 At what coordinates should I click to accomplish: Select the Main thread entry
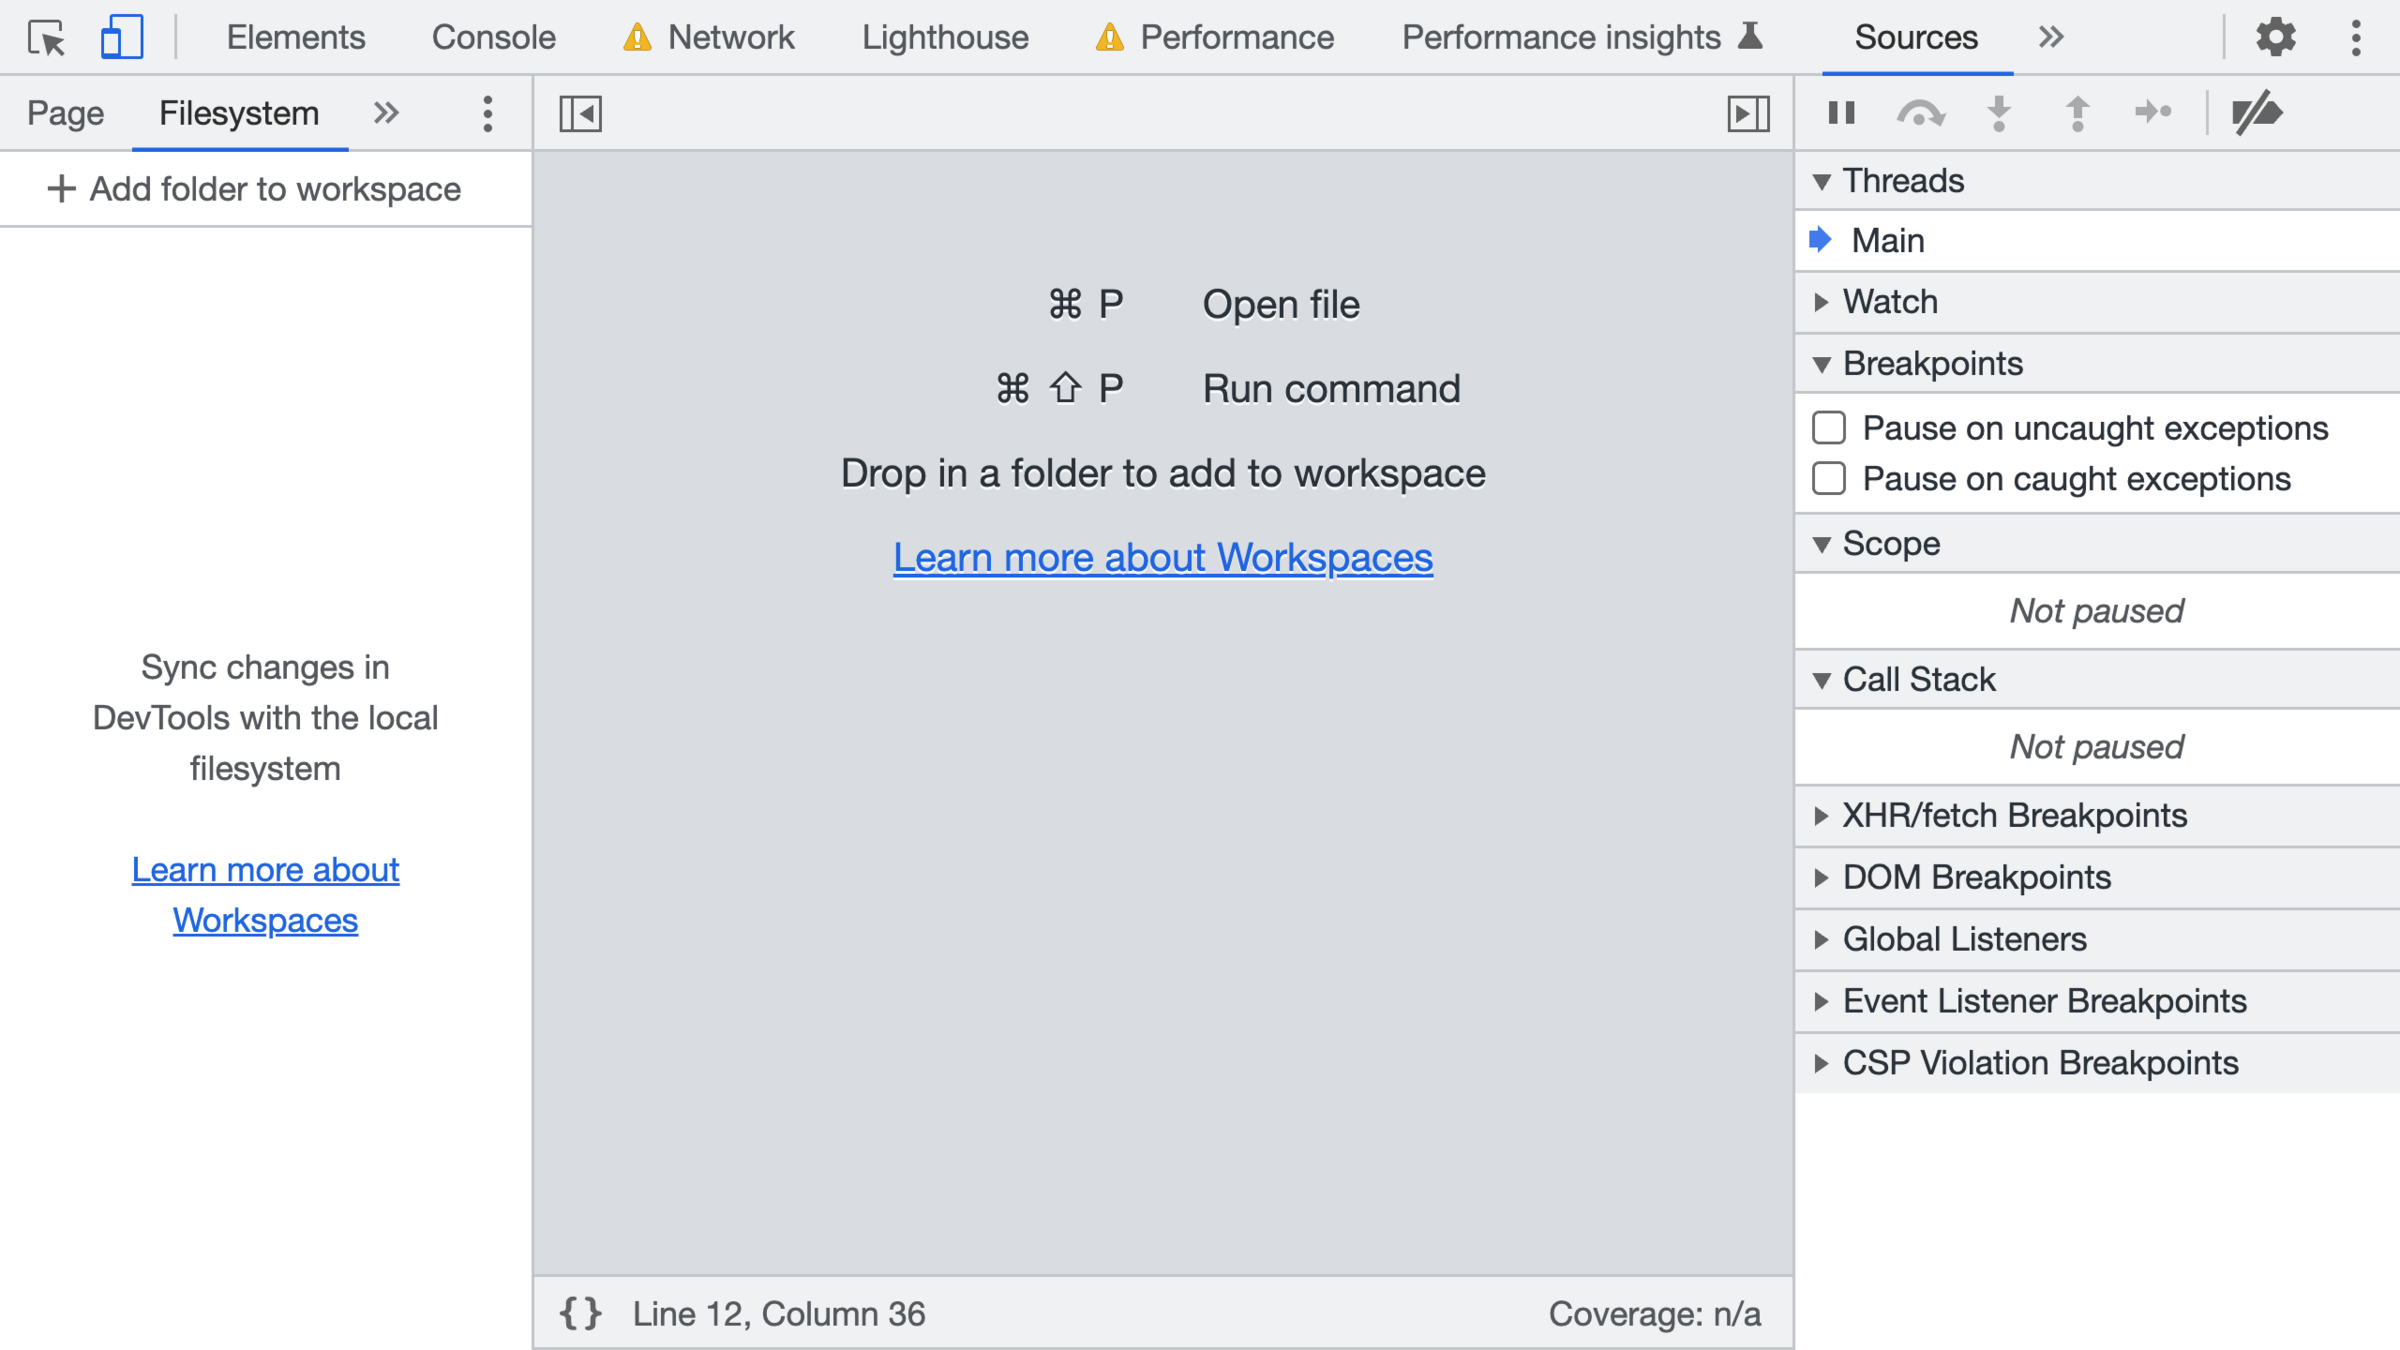[x=1887, y=241]
